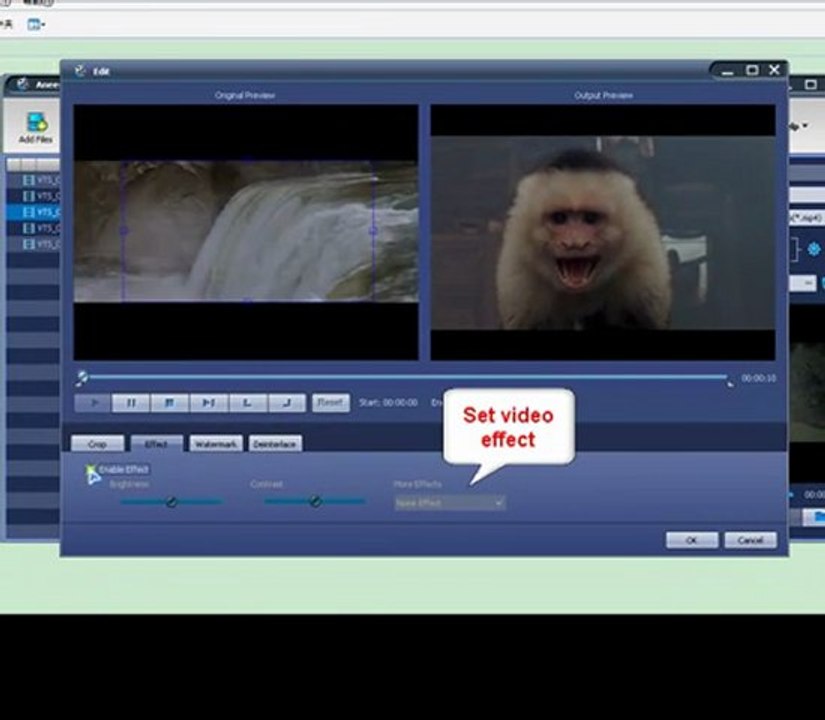Click the Start time 00:00:00 value
This screenshot has height=720, width=825.
[400, 403]
